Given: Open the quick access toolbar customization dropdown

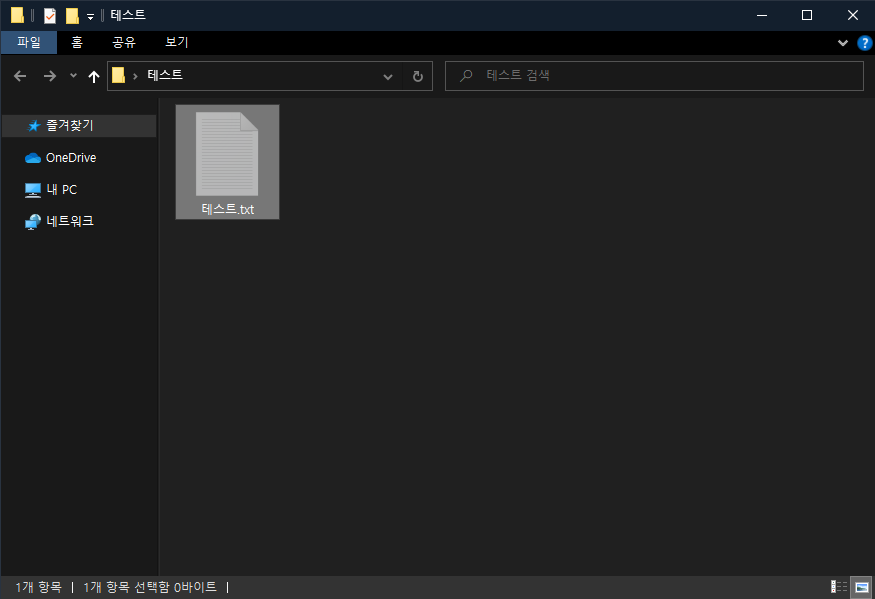Looking at the screenshot, I should pyautogui.click(x=88, y=15).
